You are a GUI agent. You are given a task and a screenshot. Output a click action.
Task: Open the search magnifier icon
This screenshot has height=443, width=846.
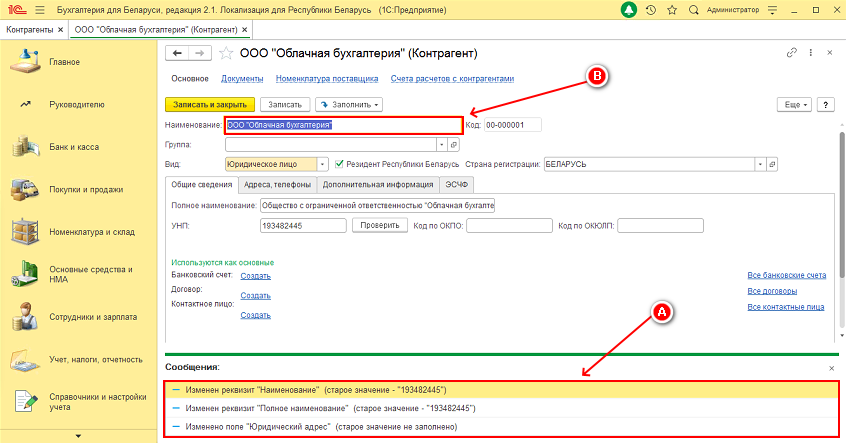pyautogui.click(x=694, y=10)
